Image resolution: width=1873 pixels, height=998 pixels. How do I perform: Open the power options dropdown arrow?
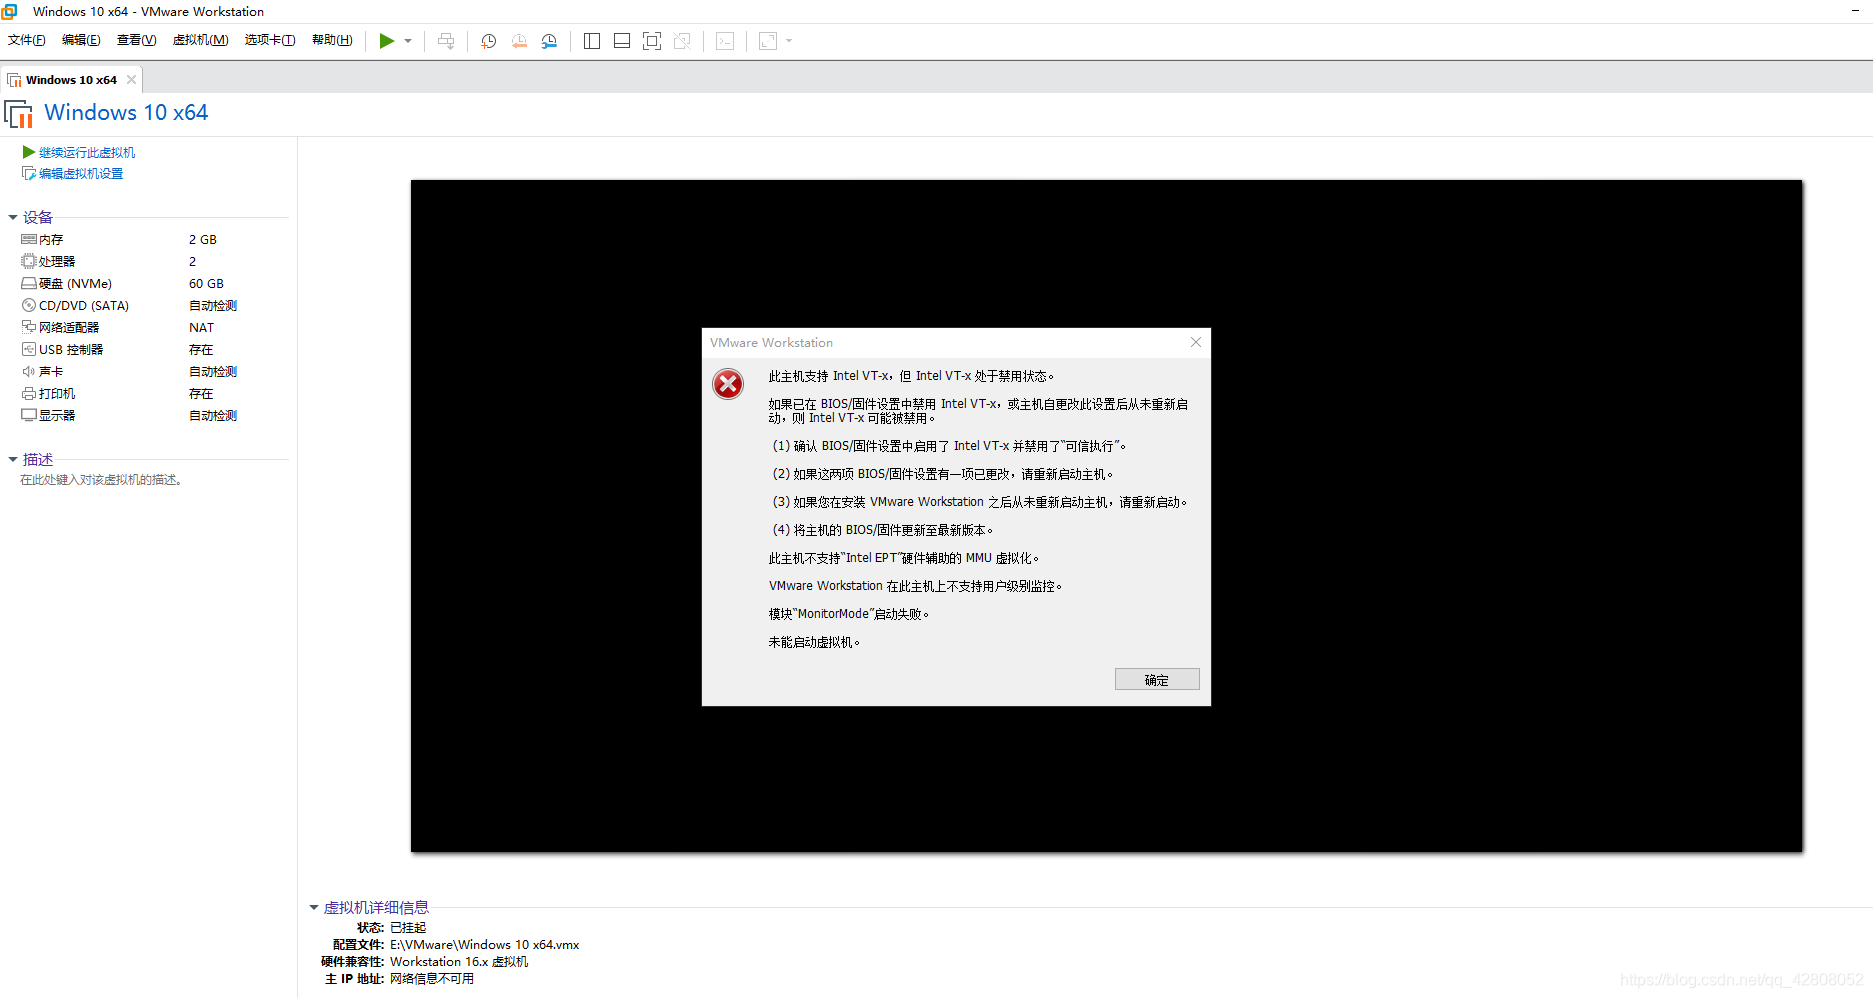(408, 41)
